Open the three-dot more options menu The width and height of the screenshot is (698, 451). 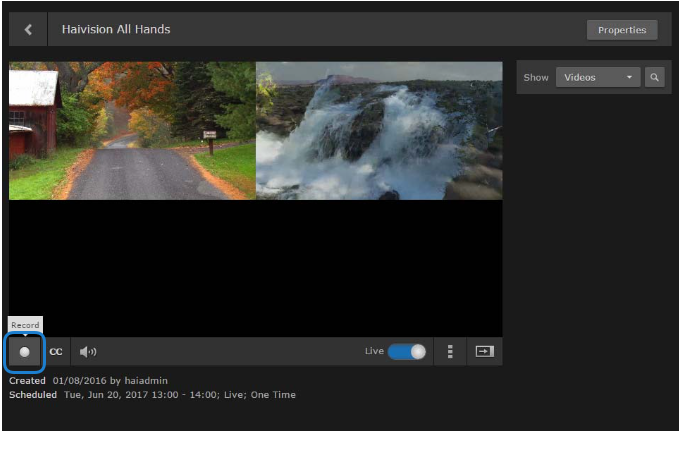[450, 352]
